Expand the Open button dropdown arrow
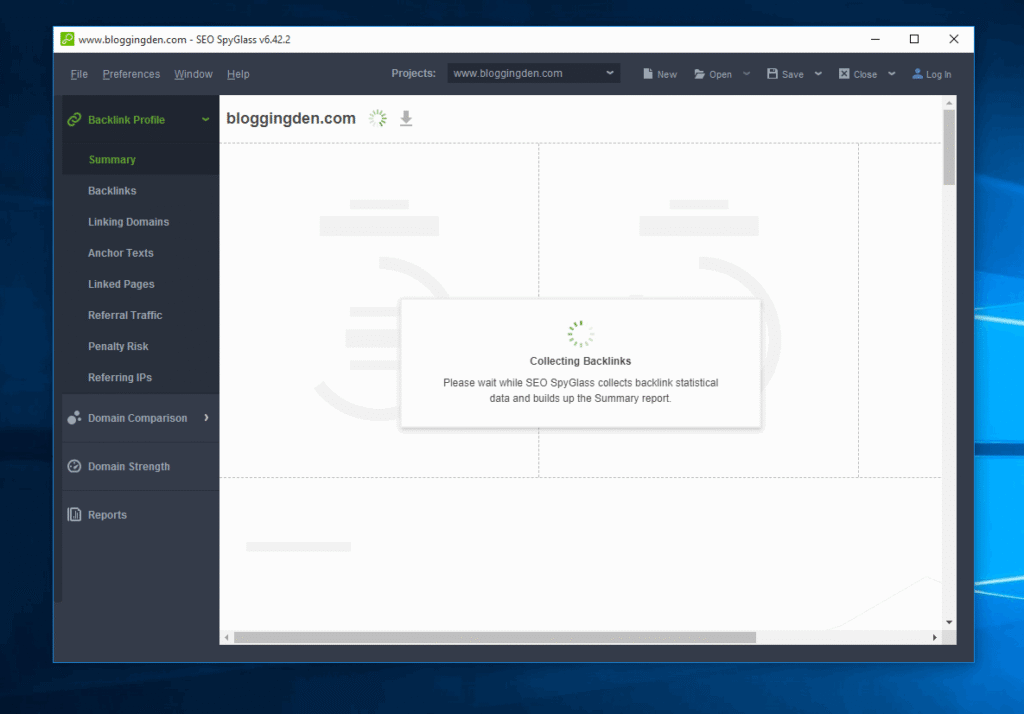The image size is (1024, 714). pyautogui.click(x=745, y=73)
